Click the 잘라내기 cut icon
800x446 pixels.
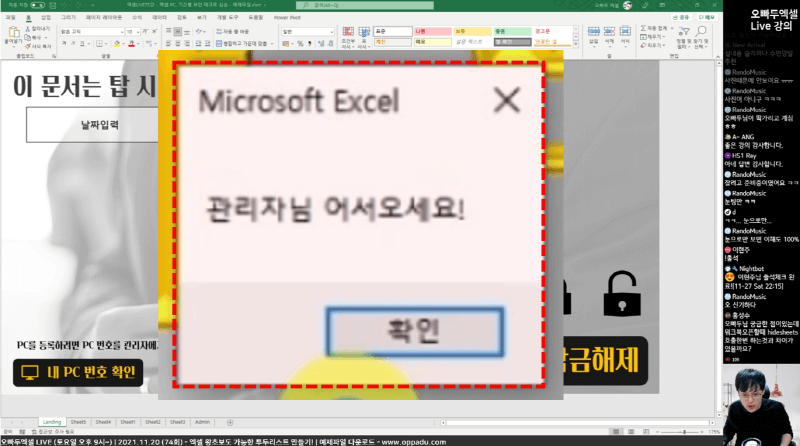coord(28,29)
